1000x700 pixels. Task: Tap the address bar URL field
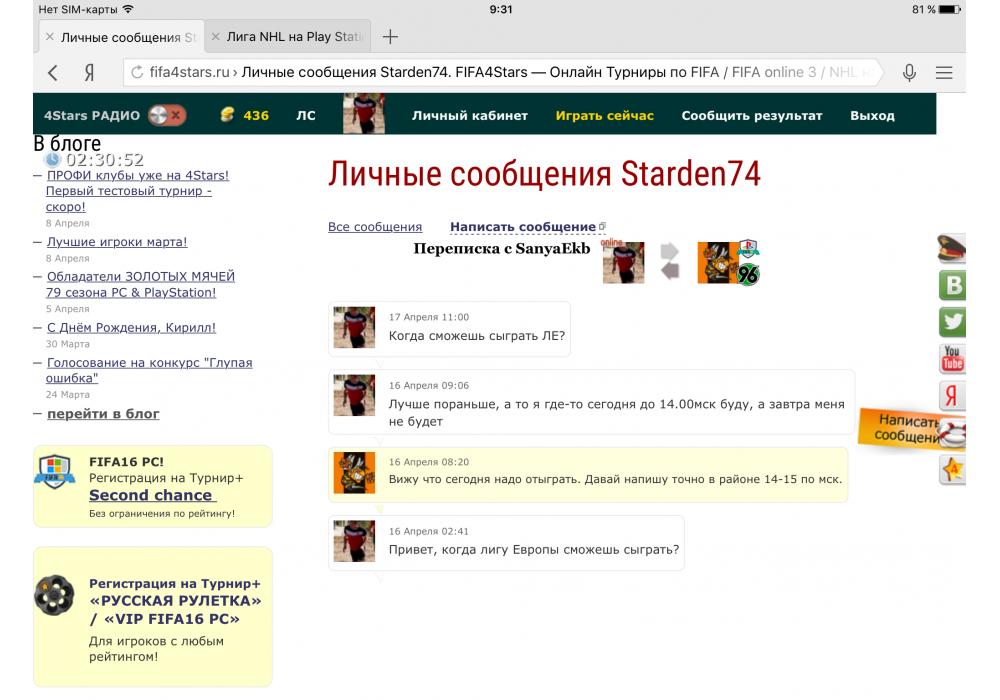pyautogui.click(x=500, y=72)
